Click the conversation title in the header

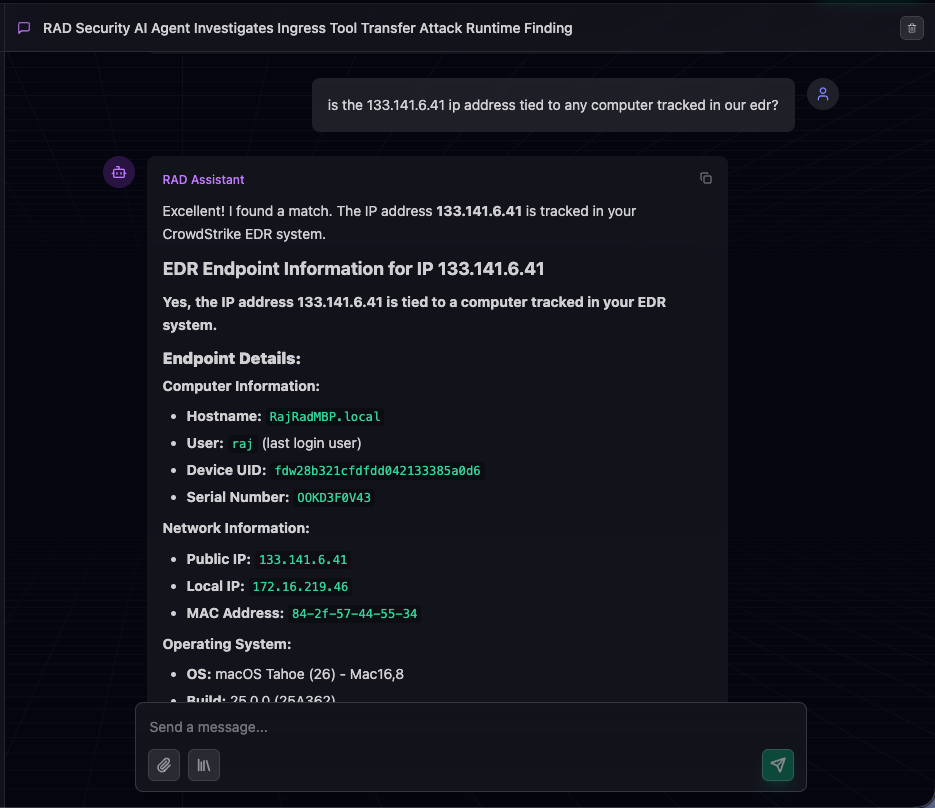click(x=308, y=28)
